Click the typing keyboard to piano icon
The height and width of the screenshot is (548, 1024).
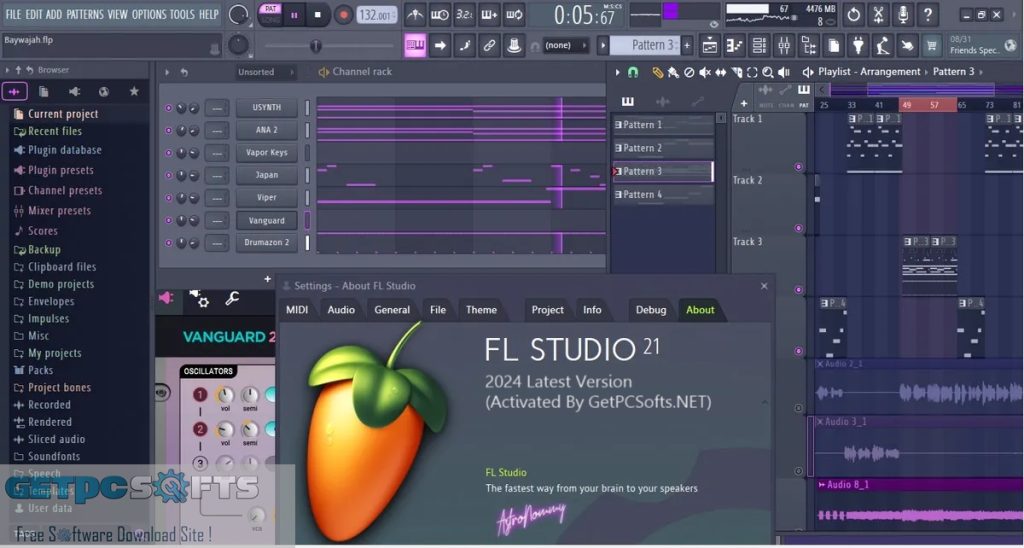pyautogui.click(x=415, y=45)
